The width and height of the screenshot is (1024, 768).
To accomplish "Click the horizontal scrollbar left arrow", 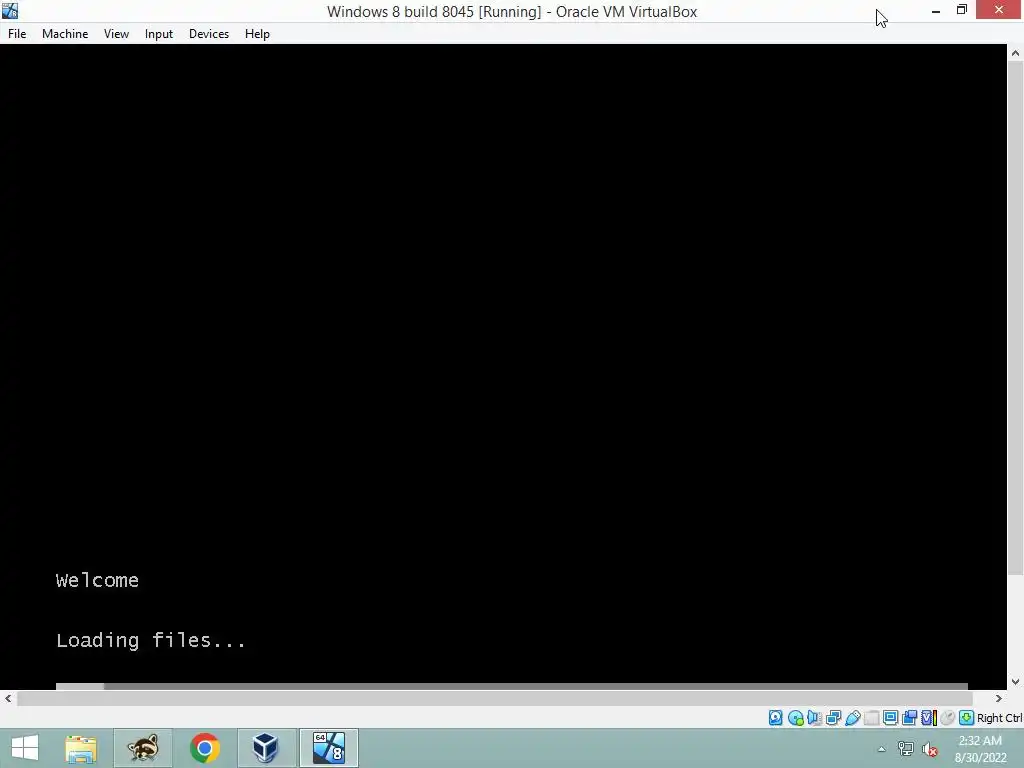I will [x=8, y=698].
